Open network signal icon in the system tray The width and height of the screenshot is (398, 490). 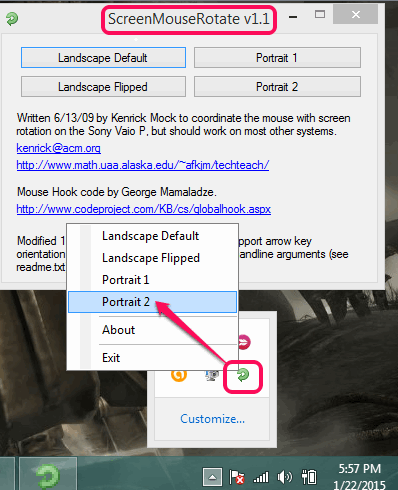261,477
